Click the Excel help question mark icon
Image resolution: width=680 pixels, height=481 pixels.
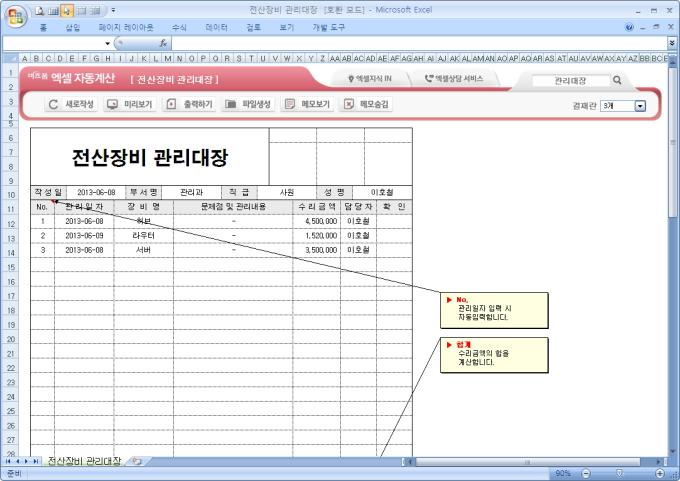[x=629, y=27]
